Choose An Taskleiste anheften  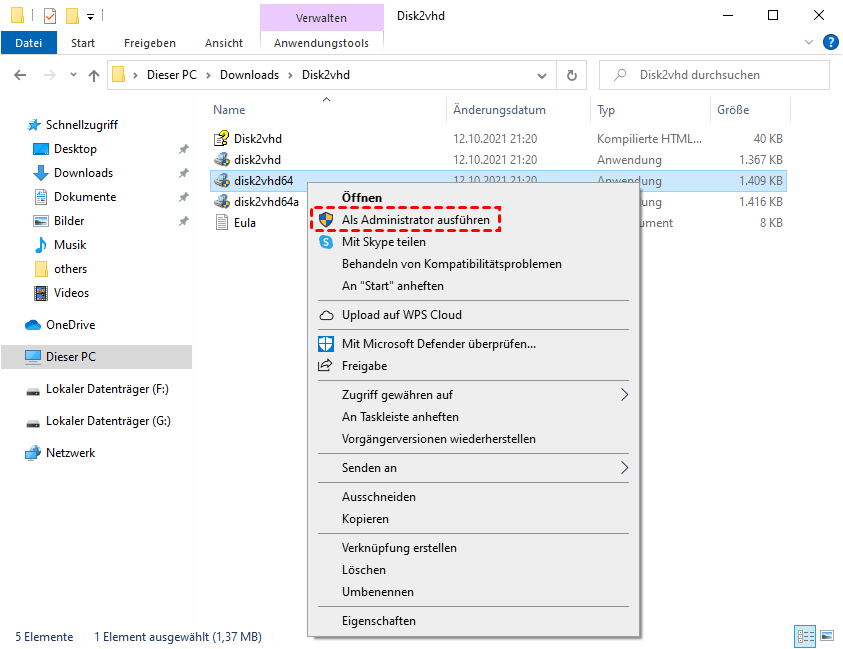pos(473,417)
